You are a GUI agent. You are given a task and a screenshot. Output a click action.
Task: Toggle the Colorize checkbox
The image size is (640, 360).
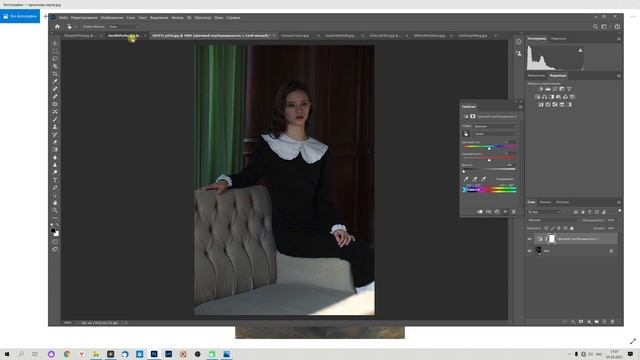493,179
